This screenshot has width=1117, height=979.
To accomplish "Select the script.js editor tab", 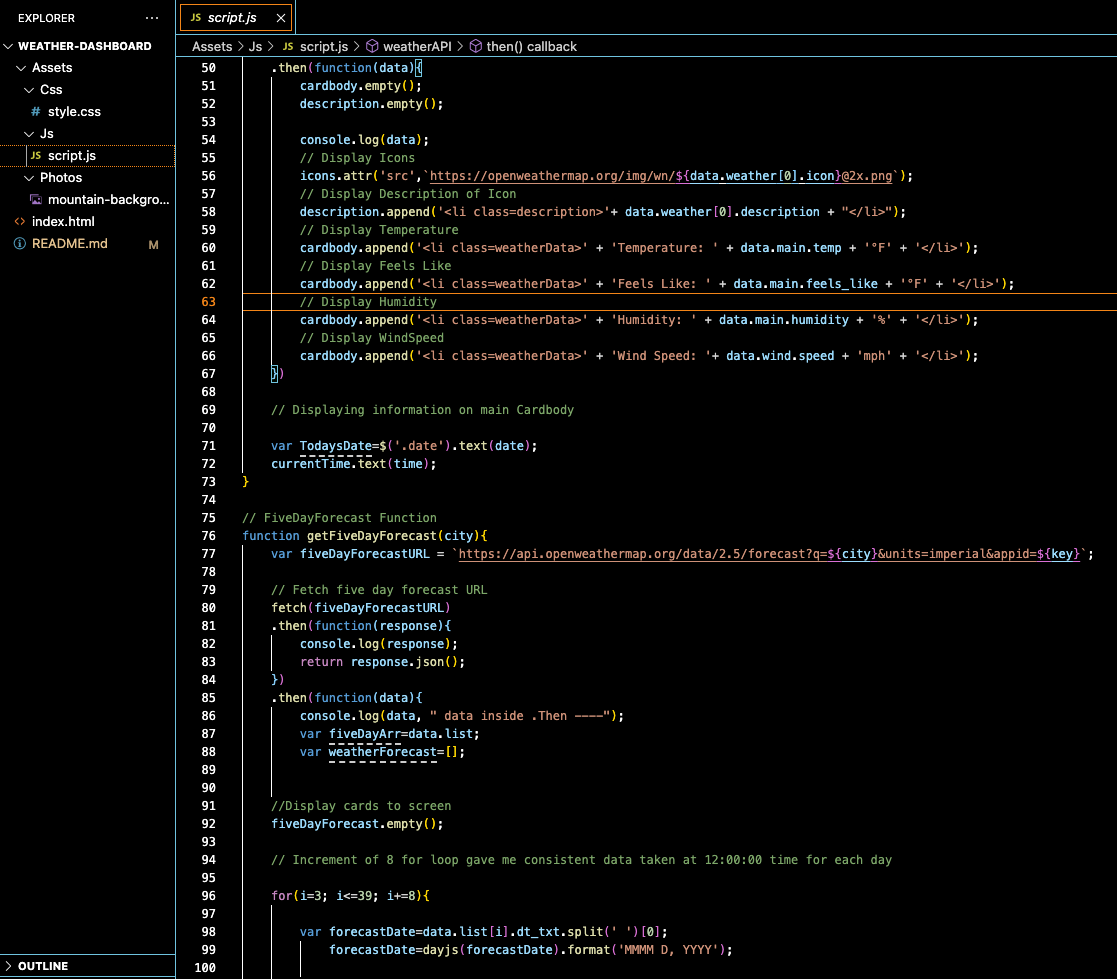I will point(236,18).
